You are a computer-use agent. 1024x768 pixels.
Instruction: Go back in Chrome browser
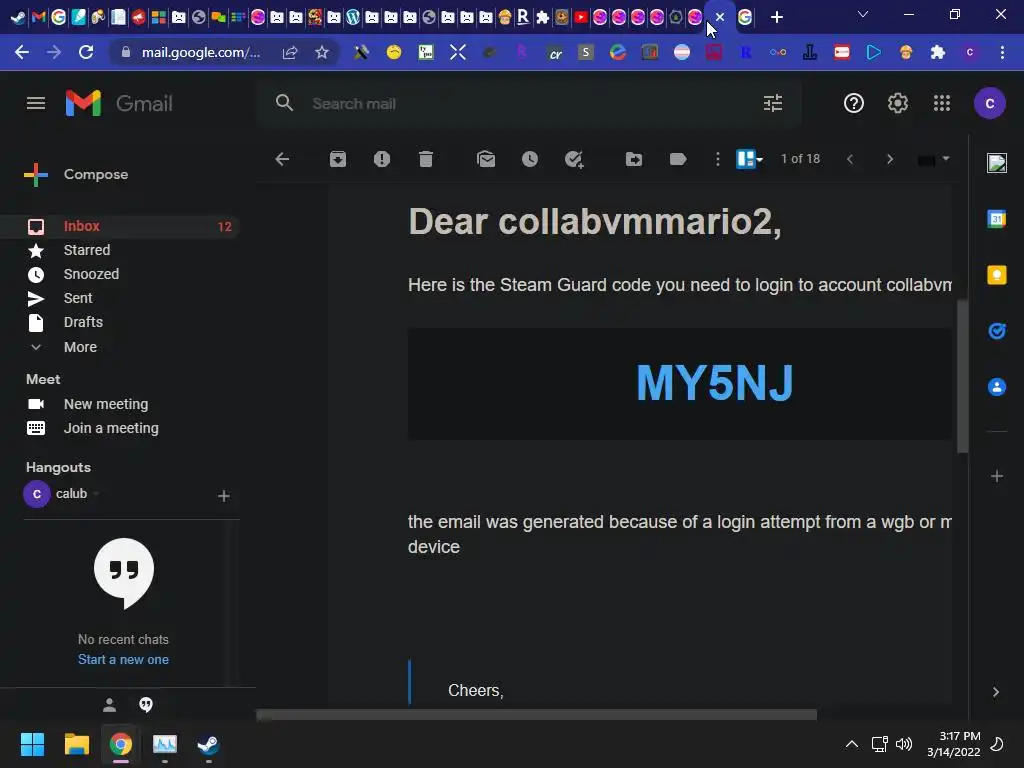(x=22, y=52)
